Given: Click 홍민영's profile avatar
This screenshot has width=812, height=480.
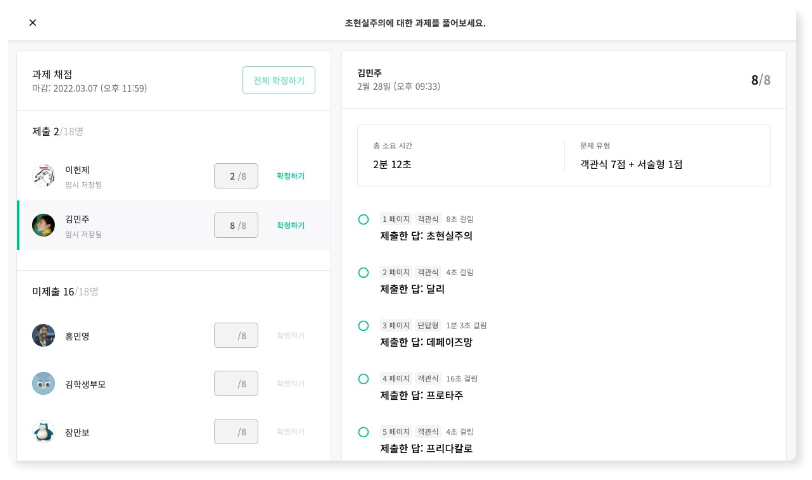Looking at the screenshot, I should coord(44,336).
